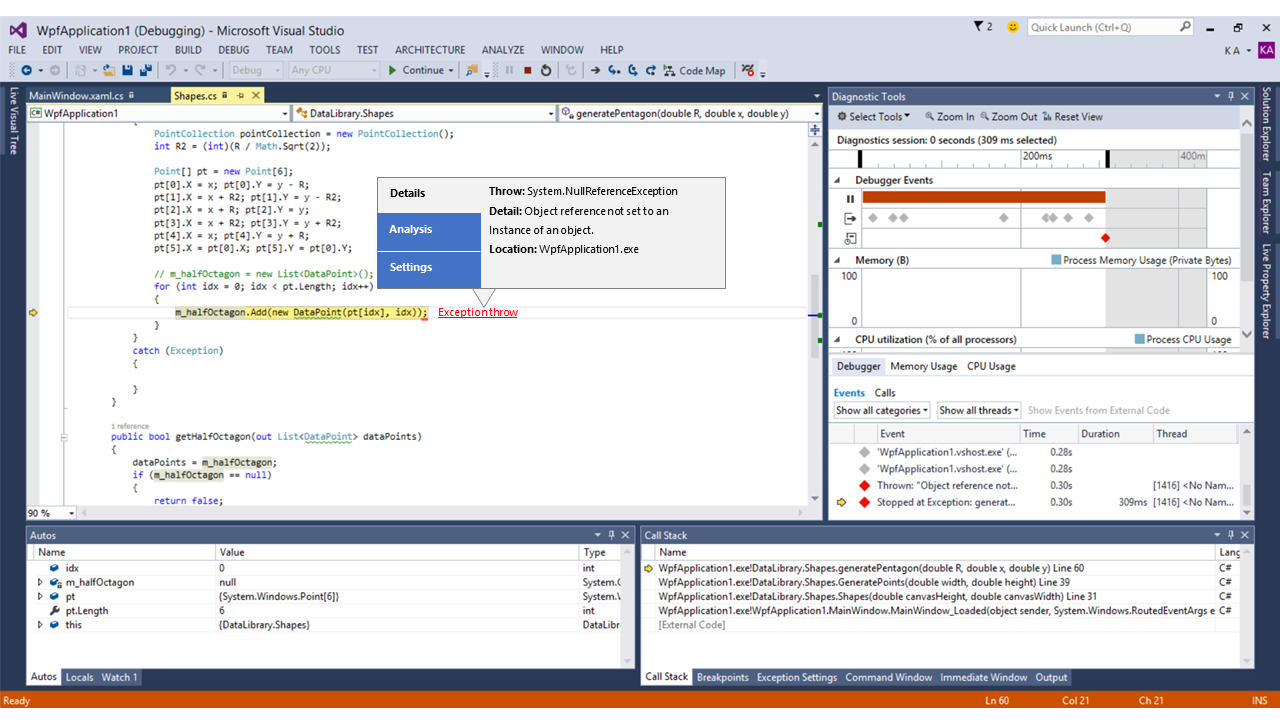Open the Debug configuration dropdown

click(255, 70)
